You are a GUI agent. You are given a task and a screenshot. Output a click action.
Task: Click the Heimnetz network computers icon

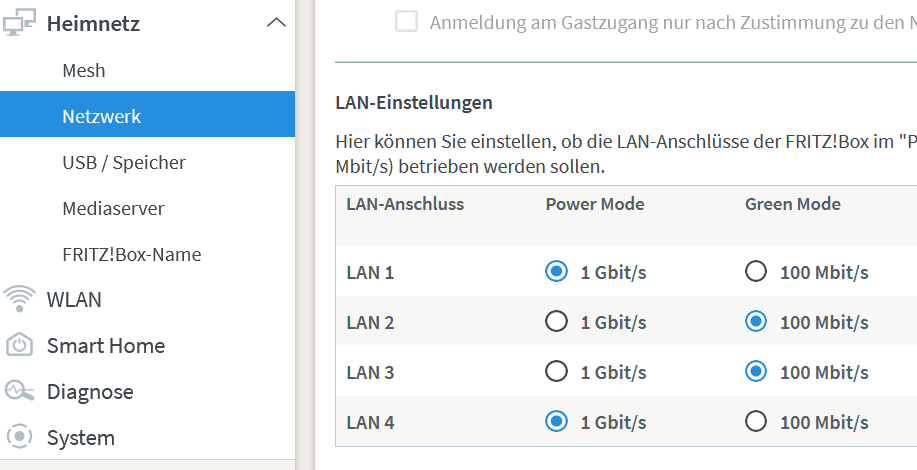19,22
